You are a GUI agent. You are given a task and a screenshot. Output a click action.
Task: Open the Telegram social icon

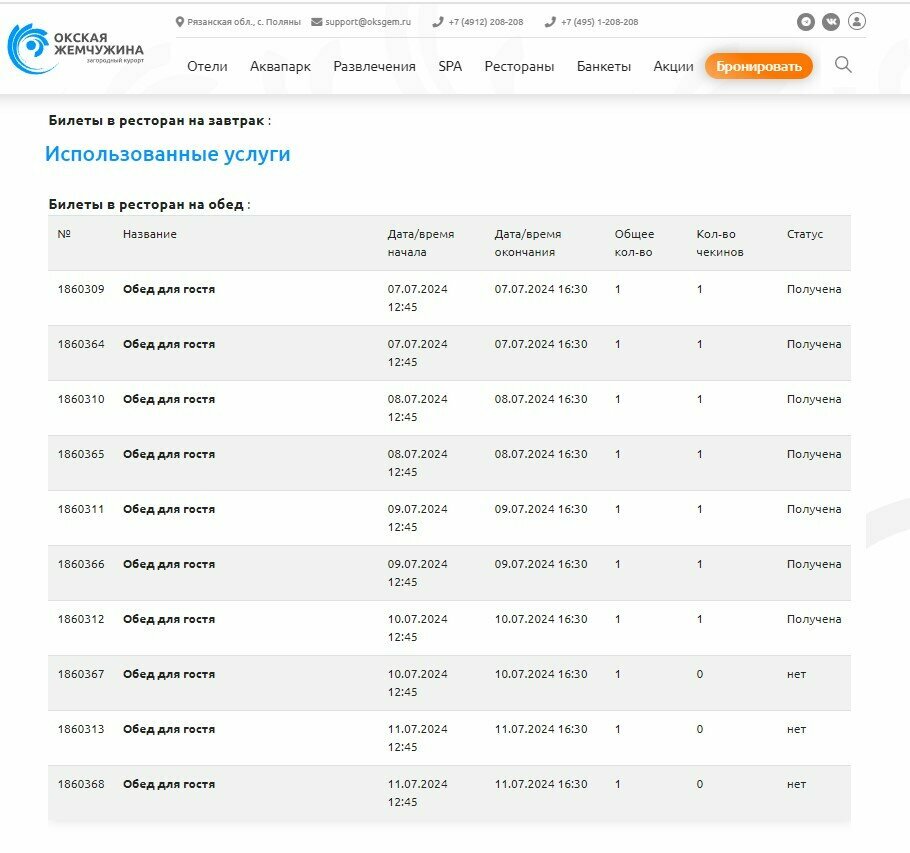tap(806, 22)
